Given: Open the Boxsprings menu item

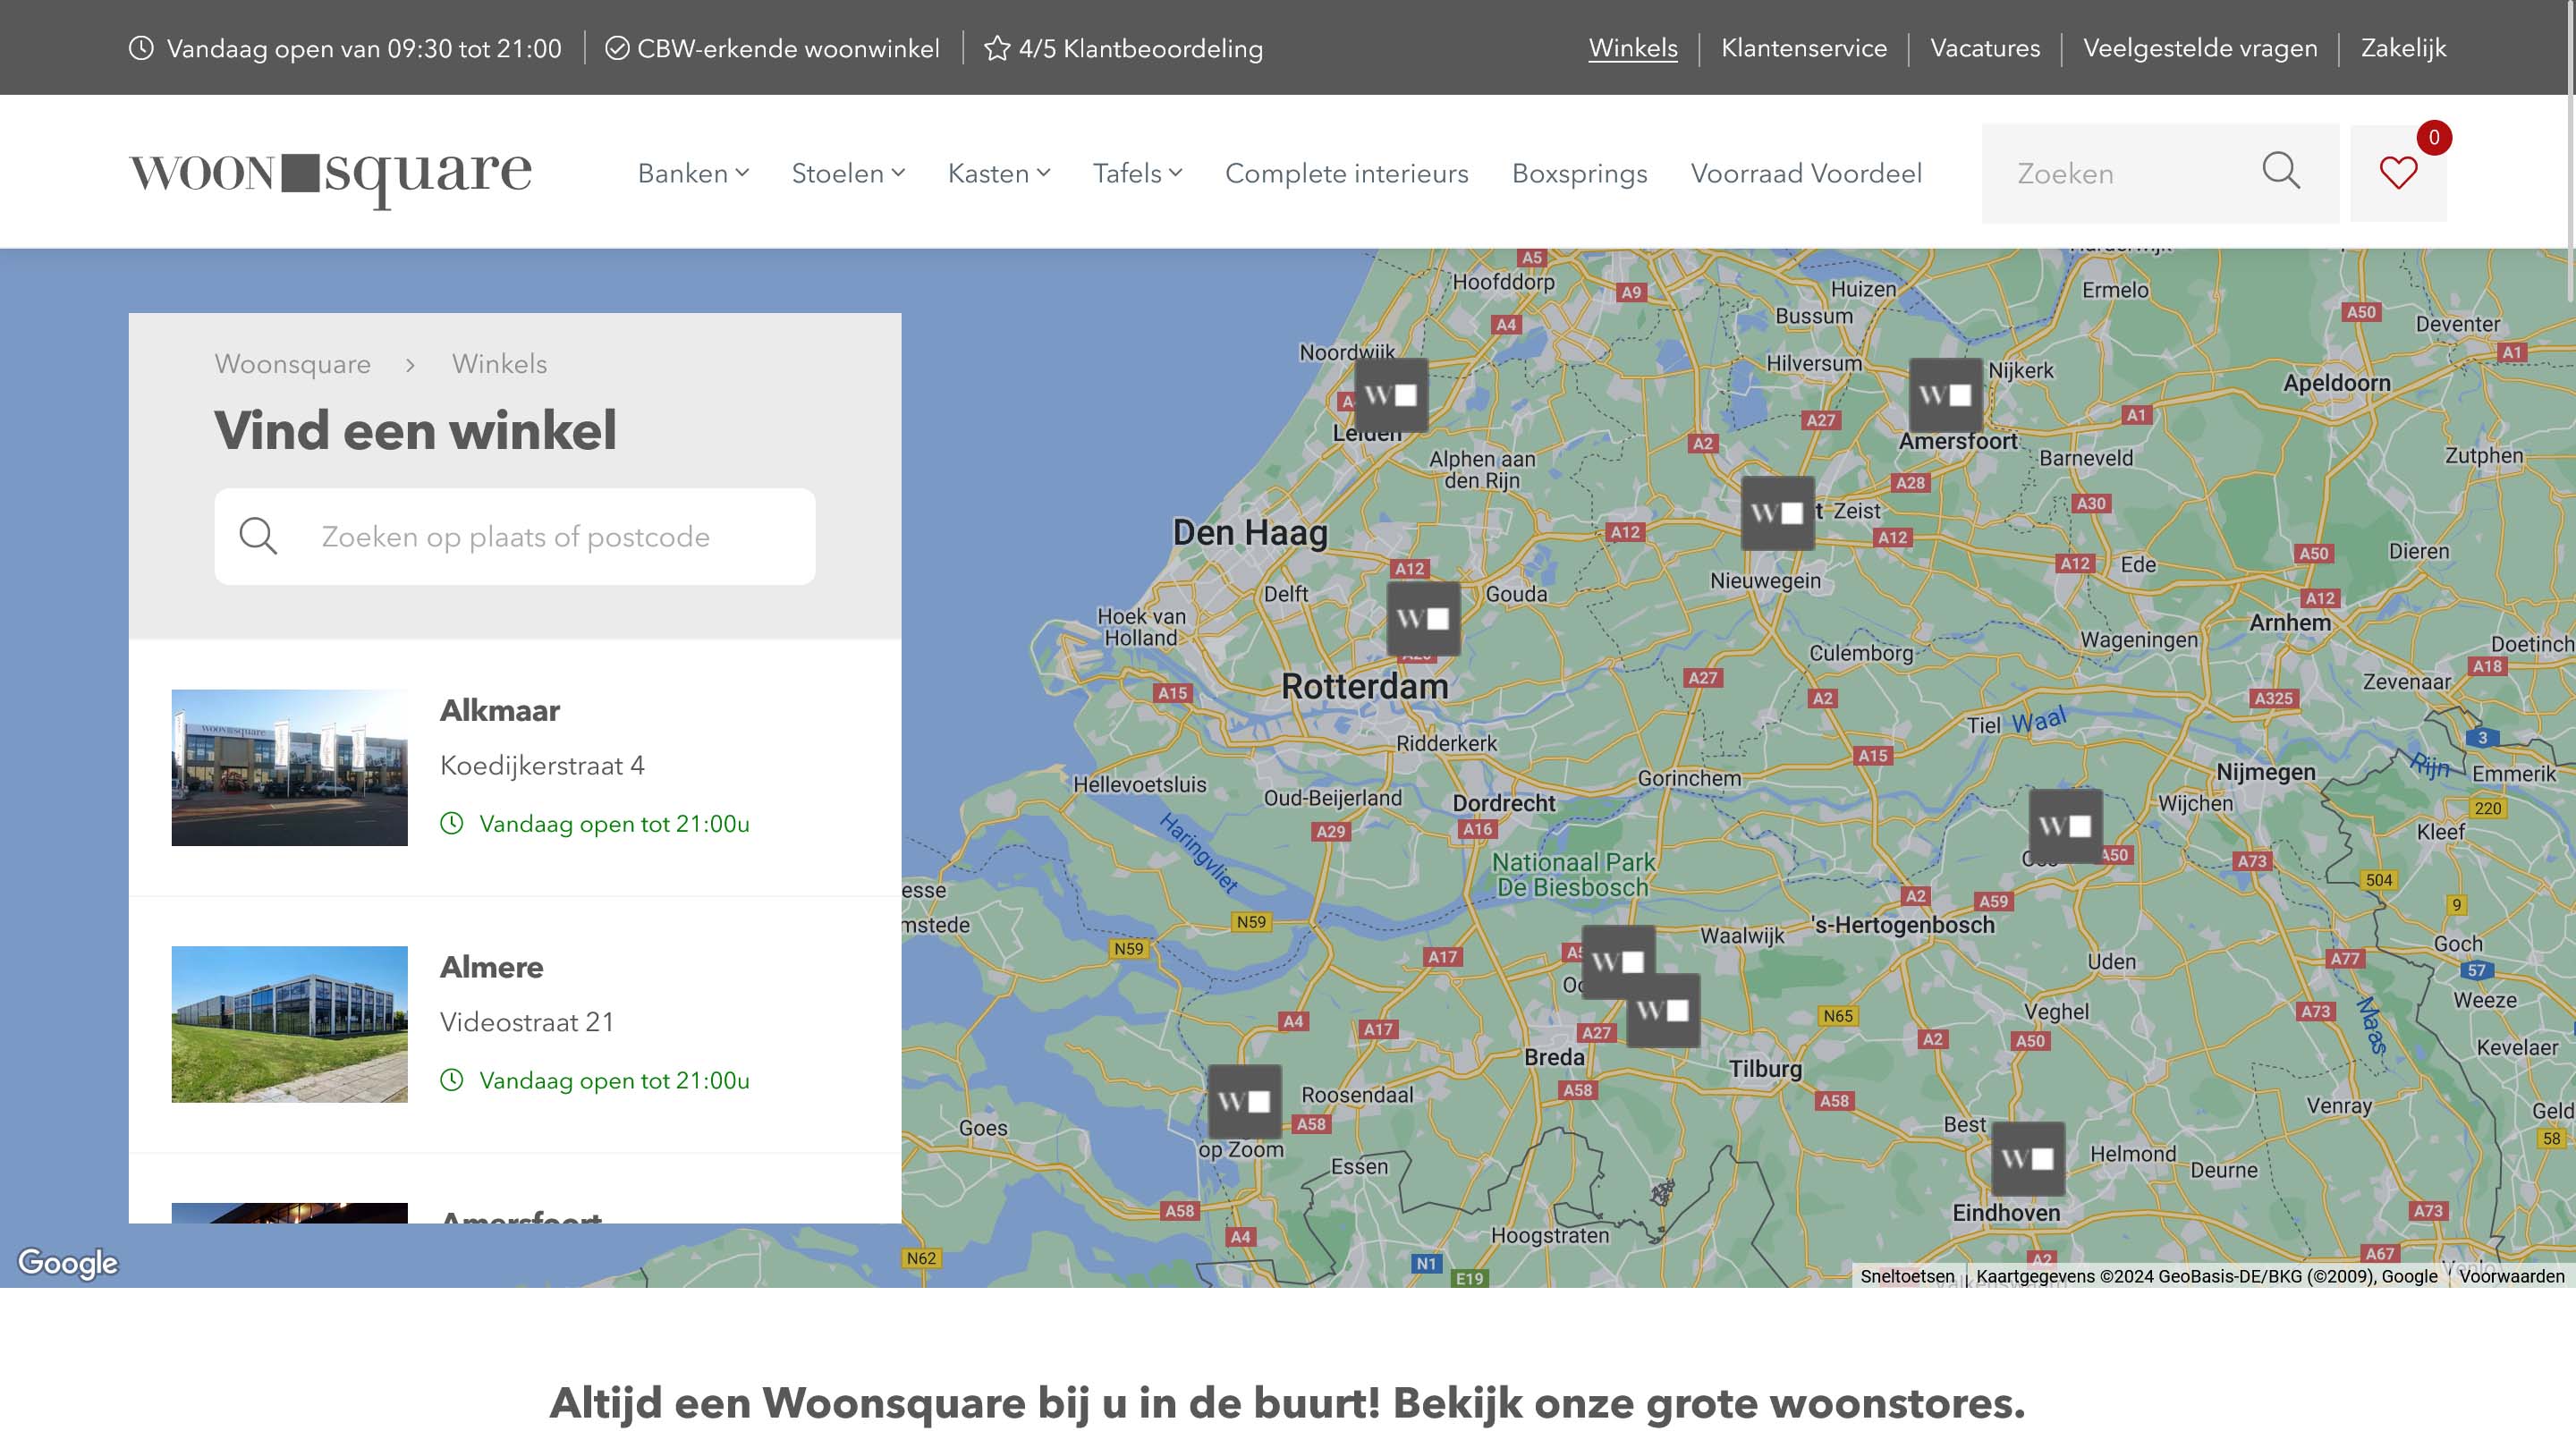Looking at the screenshot, I should coord(1579,173).
